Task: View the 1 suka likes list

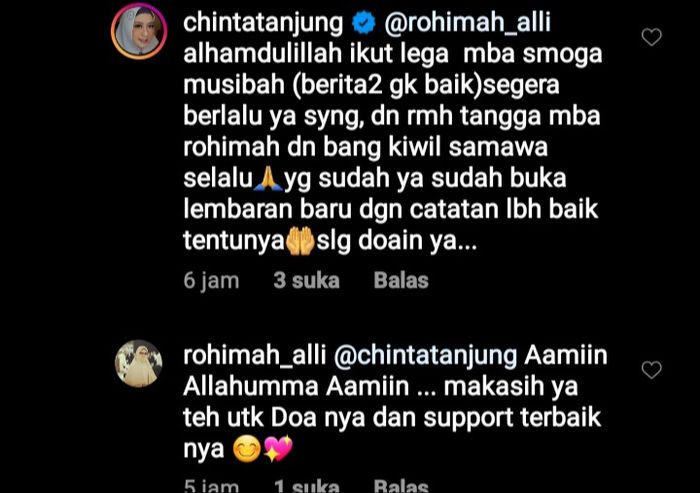Action: coord(306,486)
